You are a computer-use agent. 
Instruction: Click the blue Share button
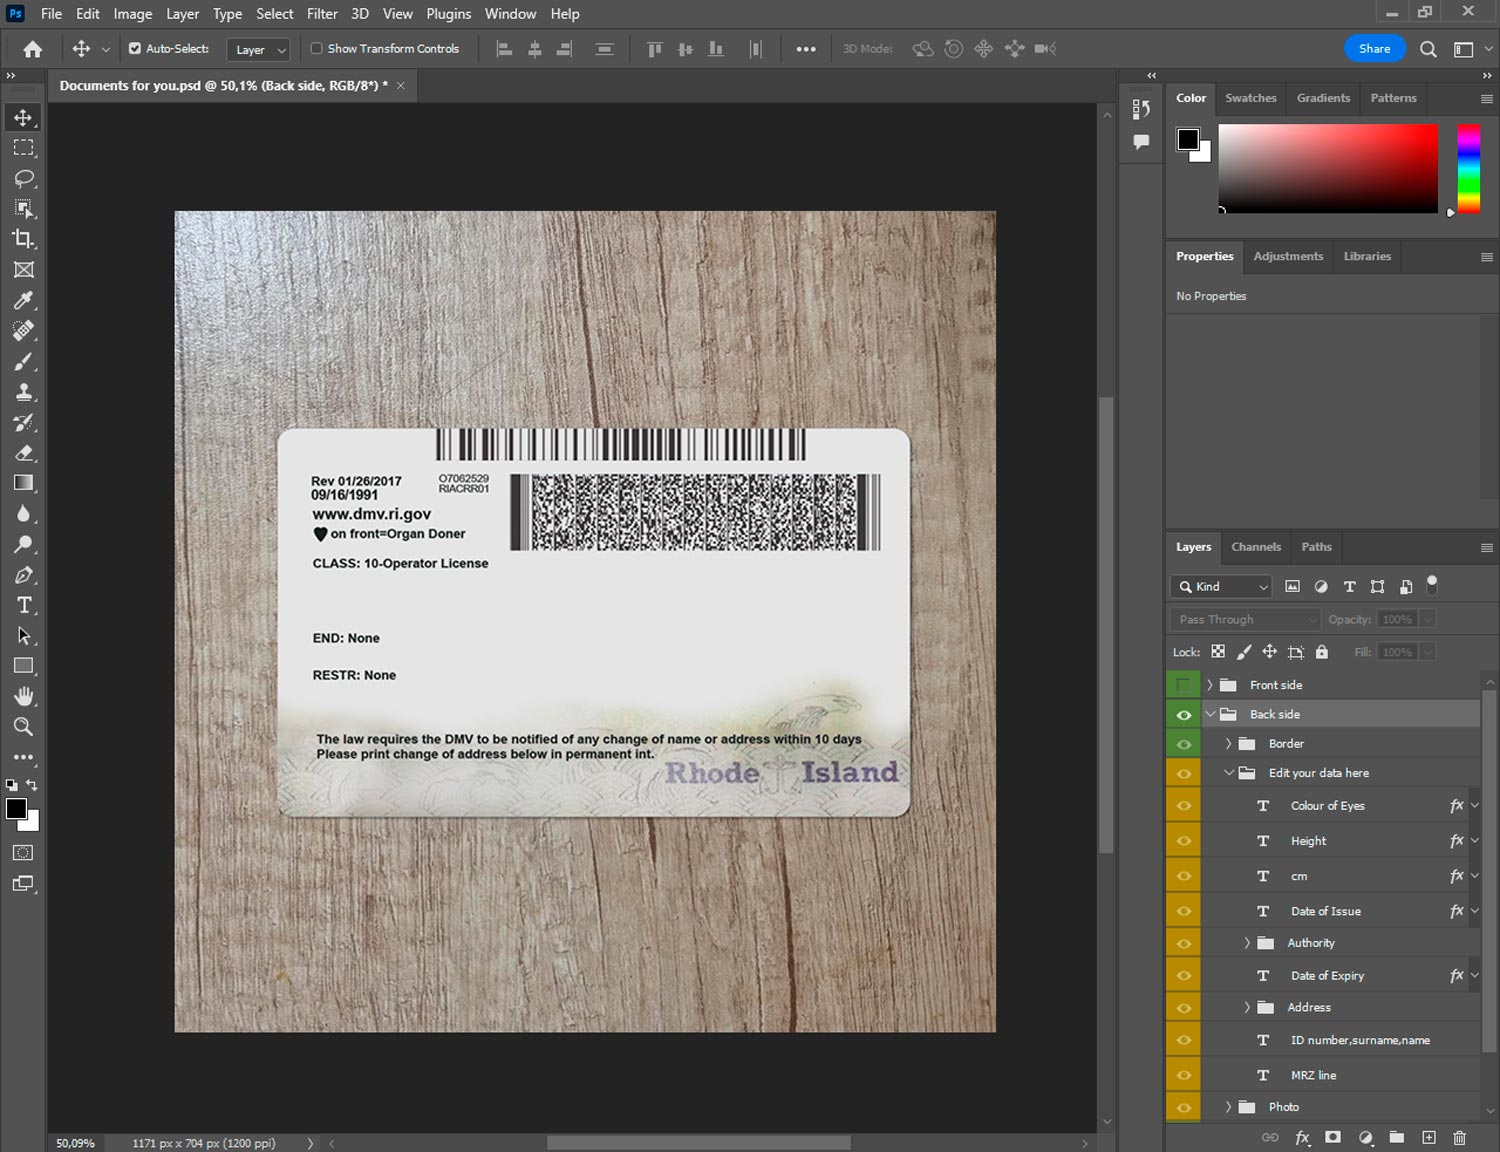[x=1374, y=48]
